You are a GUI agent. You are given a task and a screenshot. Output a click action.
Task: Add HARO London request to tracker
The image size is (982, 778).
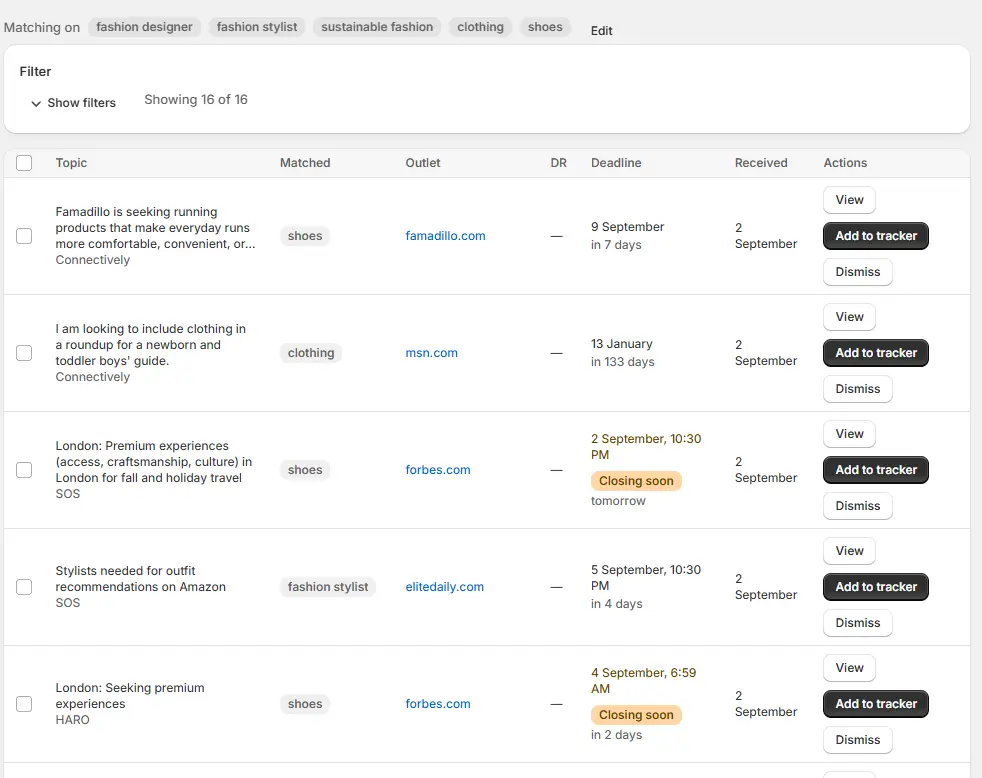[x=876, y=704]
